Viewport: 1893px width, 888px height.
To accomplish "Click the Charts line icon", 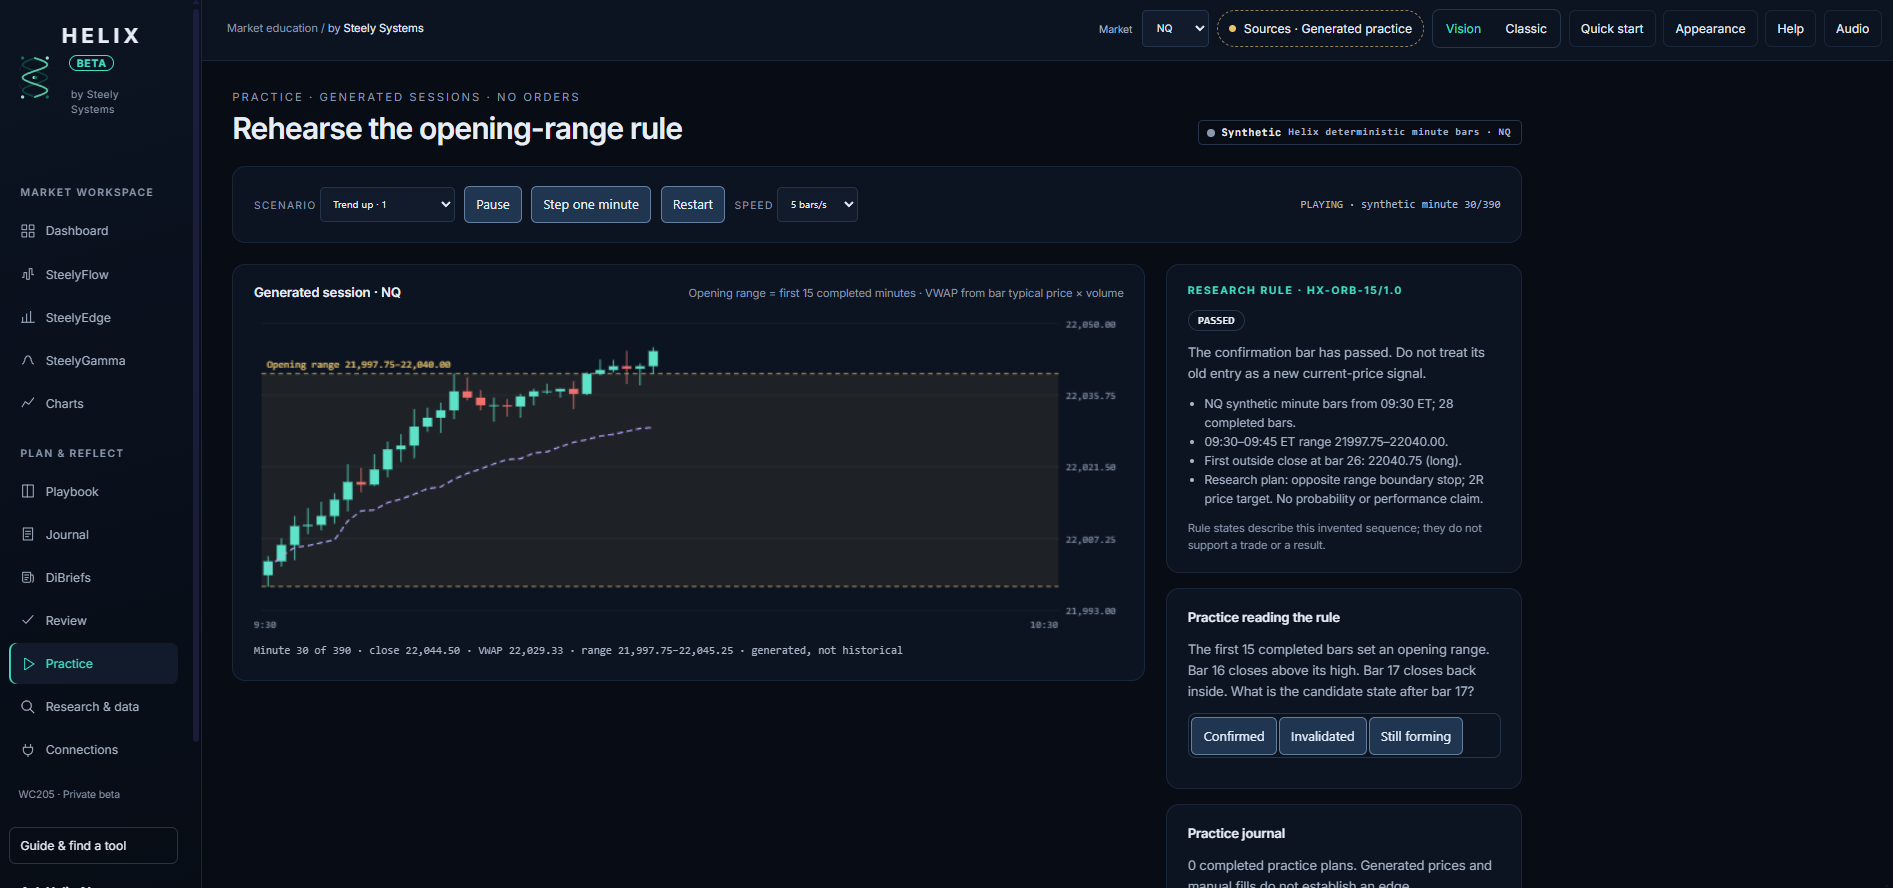I will click(x=28, y=404).
